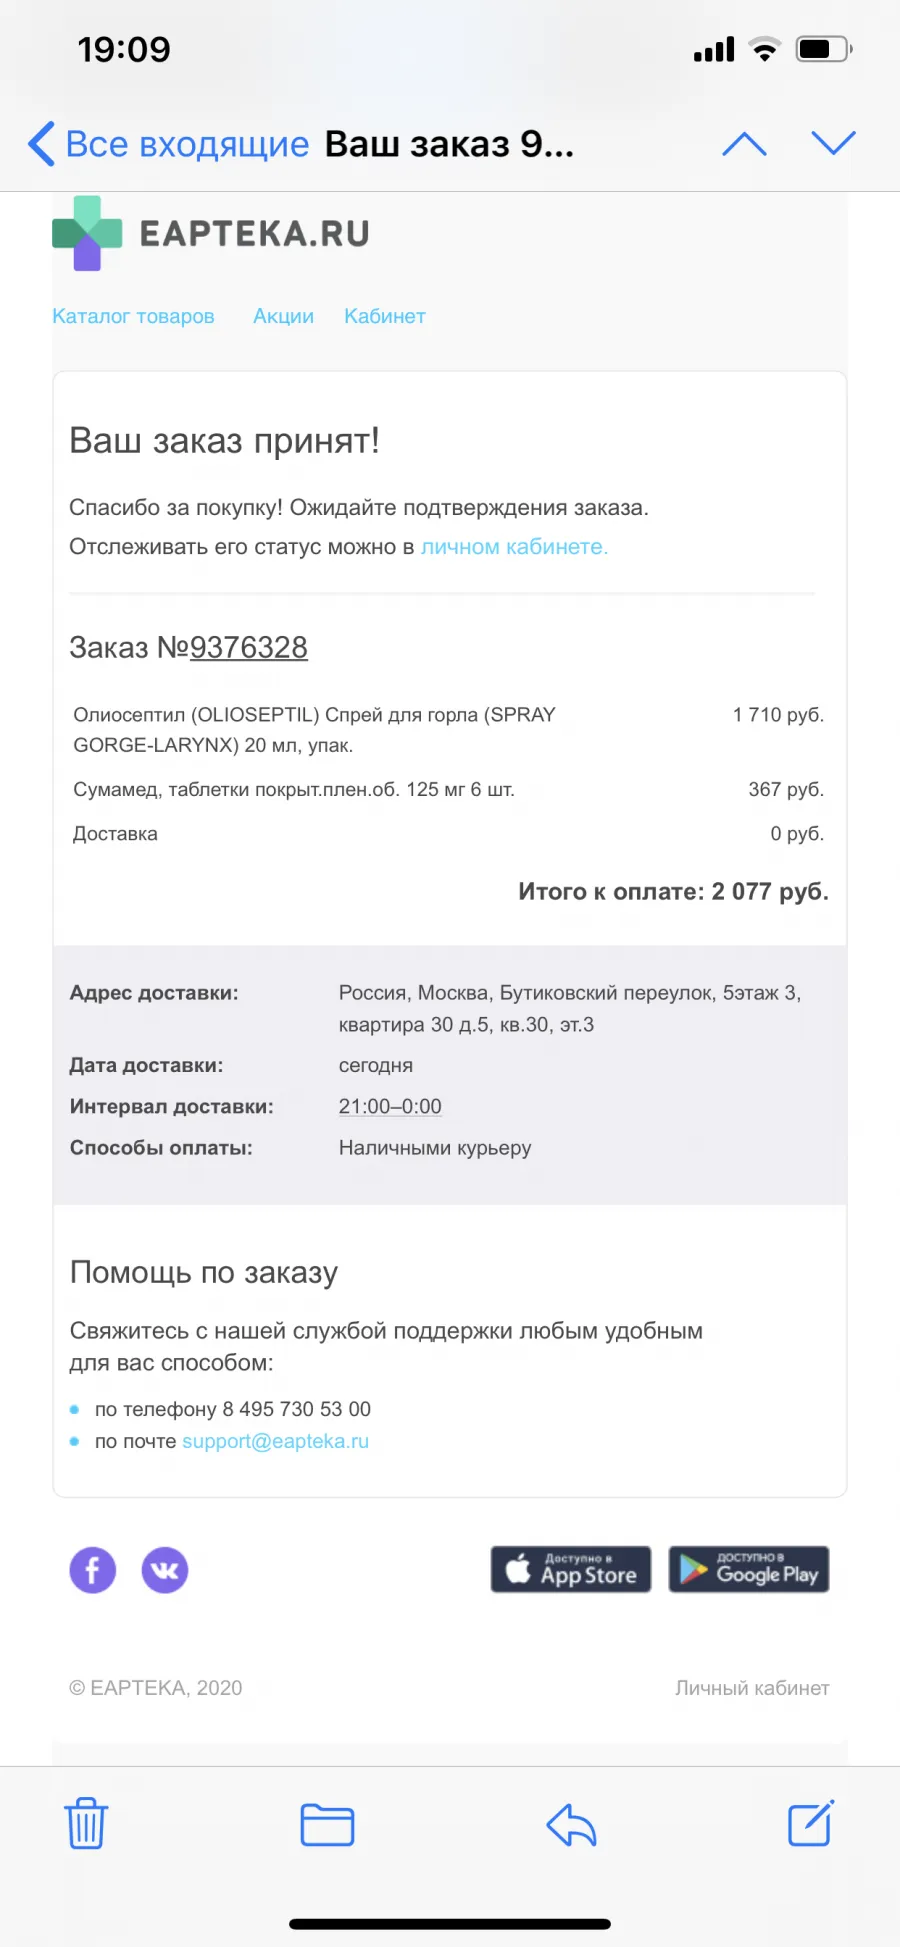
Task: Open Акции menu link
Action: 283,316
